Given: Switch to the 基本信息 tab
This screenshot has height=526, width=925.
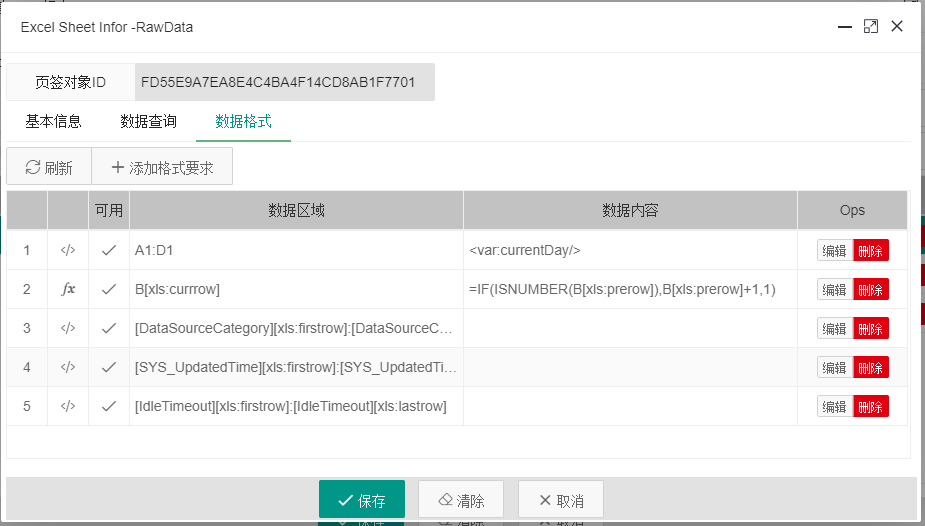Looking at the screenshot, I should point(53,121).
